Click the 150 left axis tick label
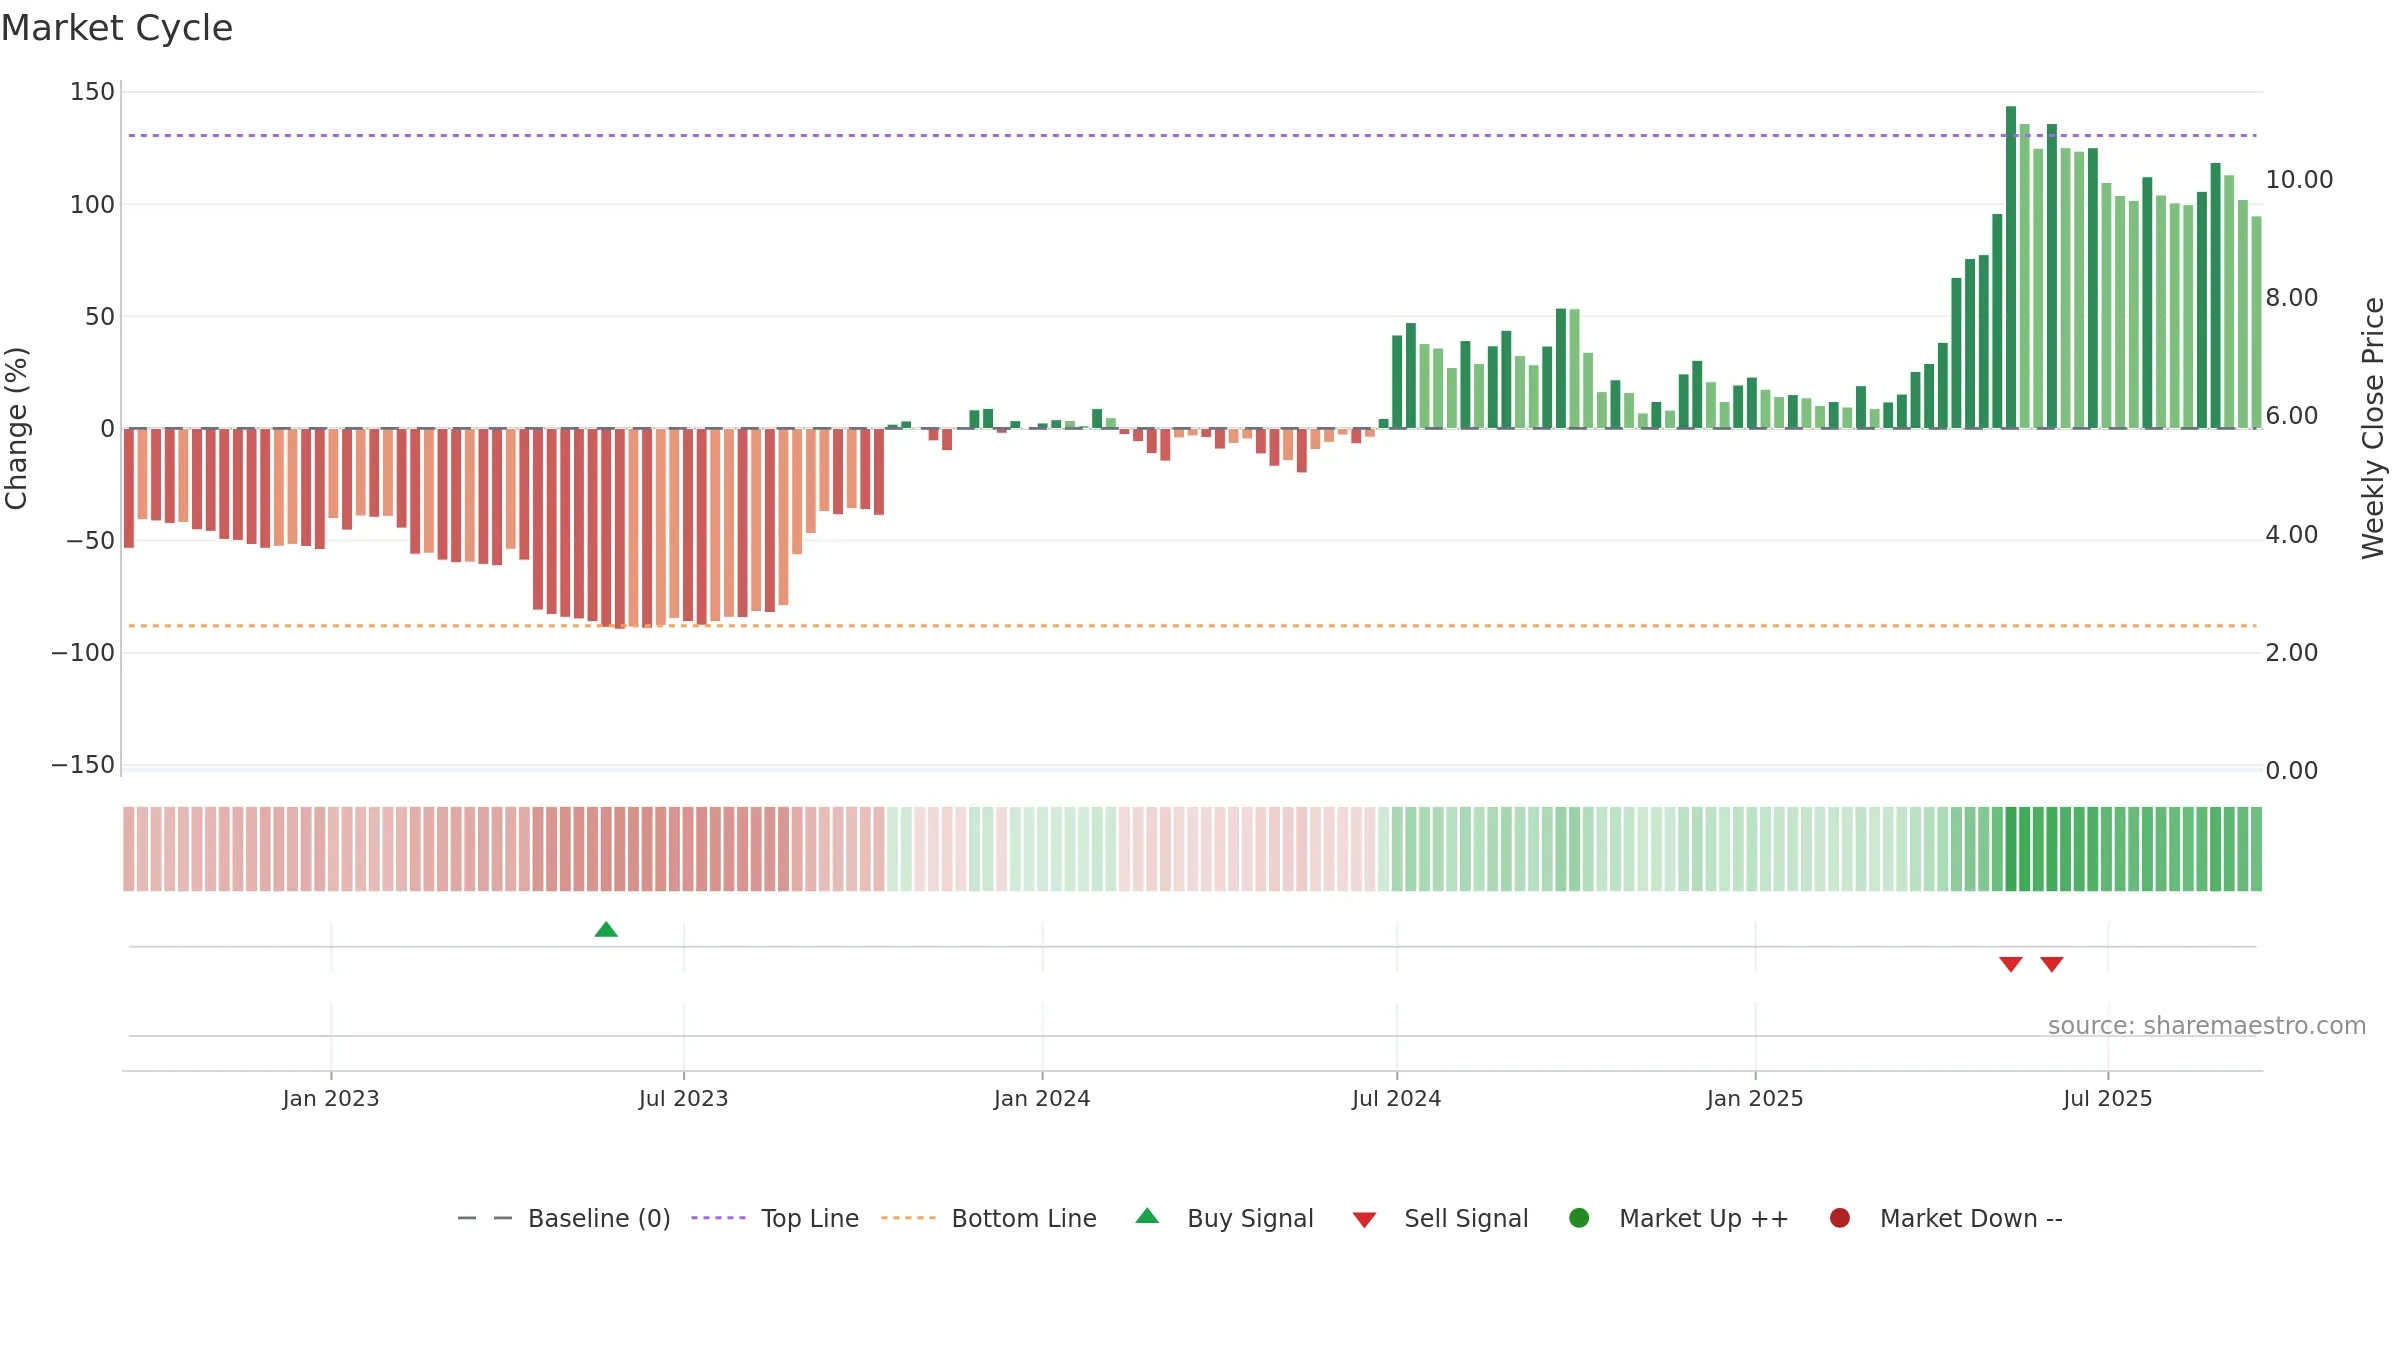The height and width of the screenshot is (1350, 2400). 93,92
